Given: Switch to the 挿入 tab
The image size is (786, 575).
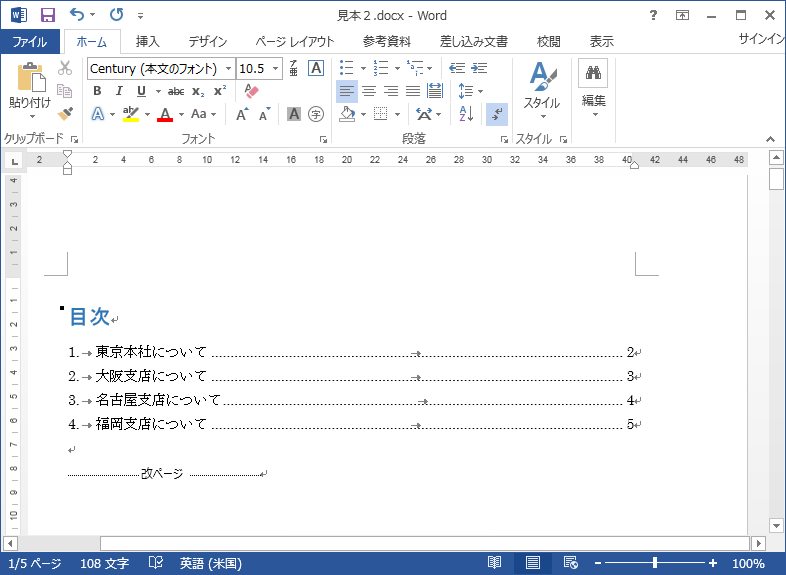Looking at the screenshot, I should click(147, 41).
